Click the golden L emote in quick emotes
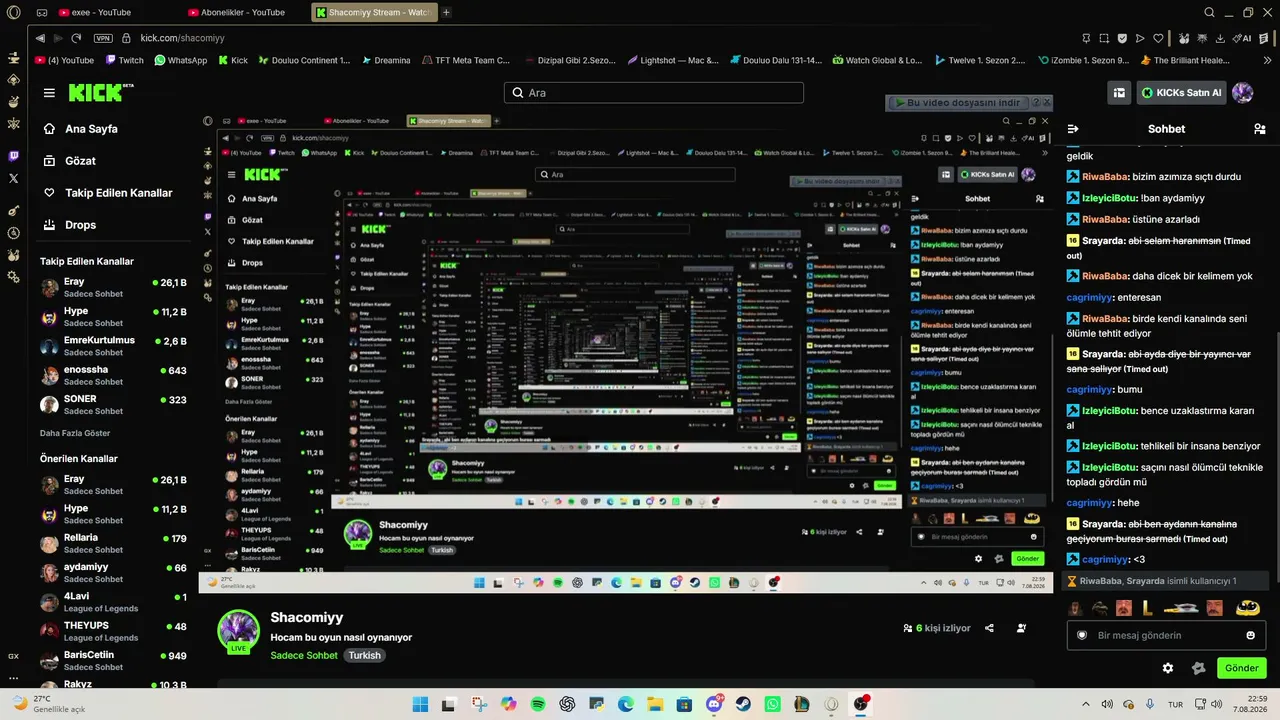The image size is (1280, 720). point(1147,607)
